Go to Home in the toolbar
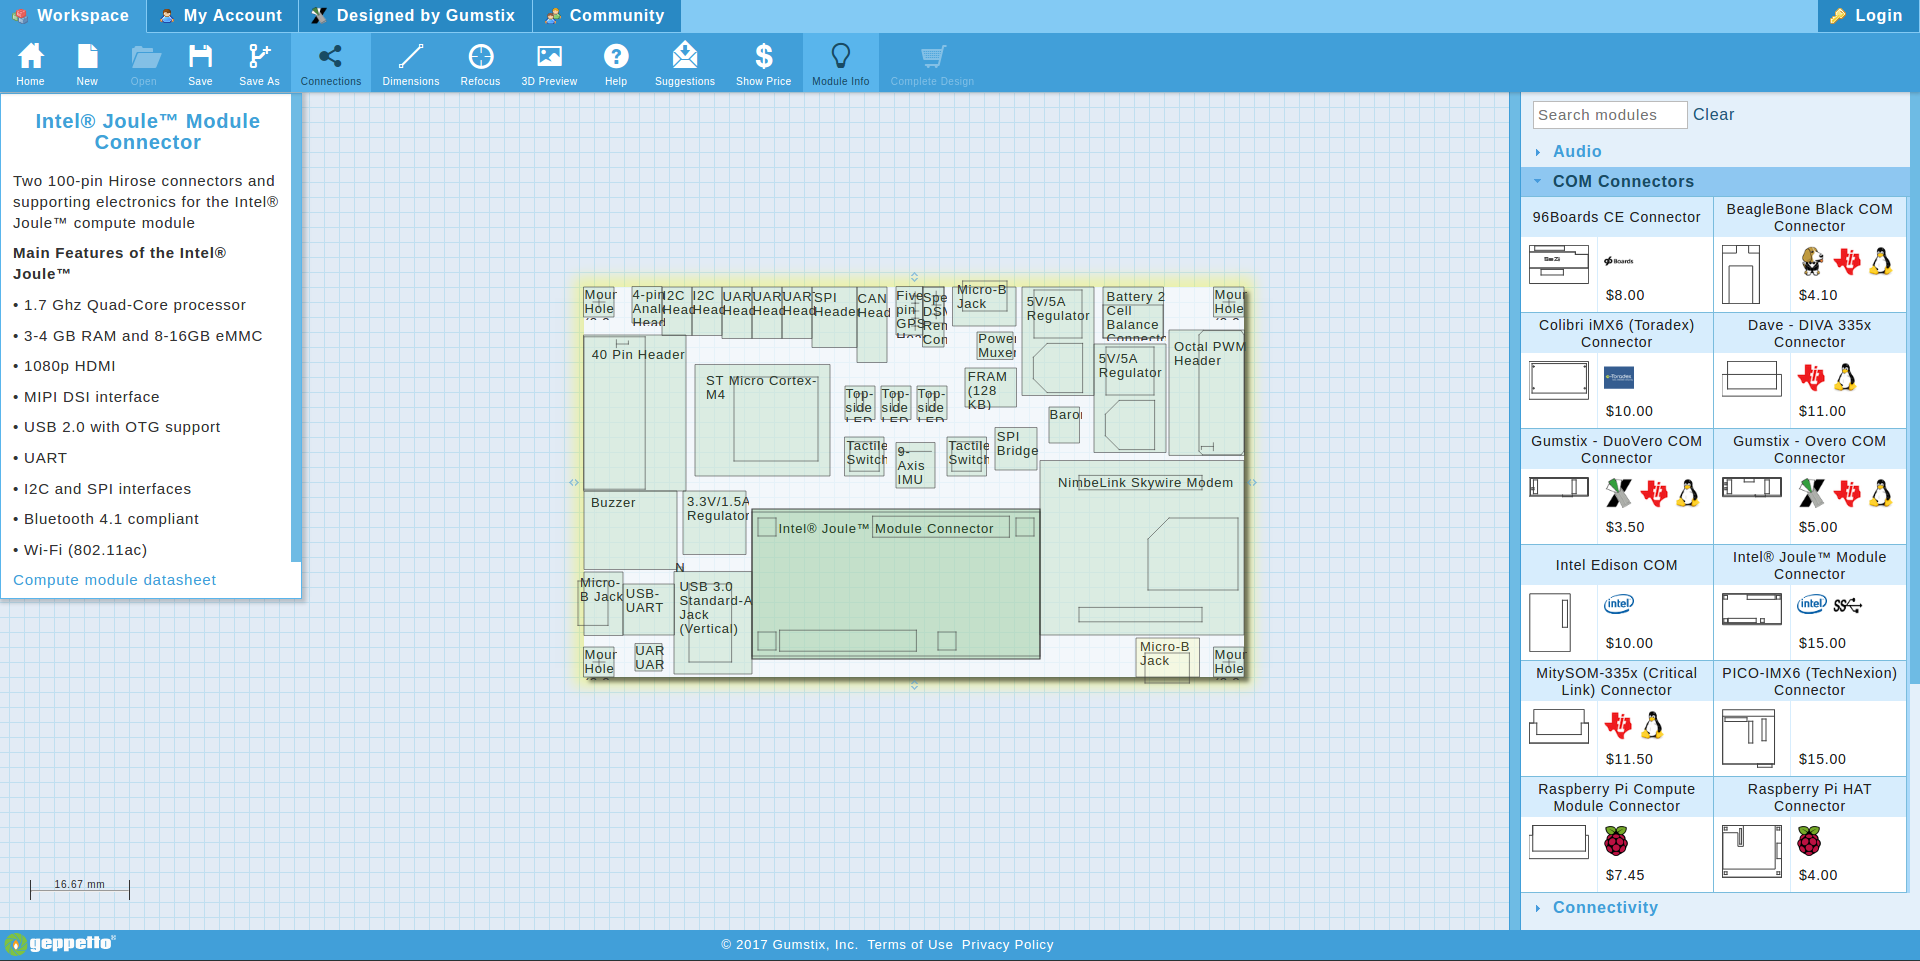The width and height of the screenshot is (1920, 961). [x=30, y=64]
